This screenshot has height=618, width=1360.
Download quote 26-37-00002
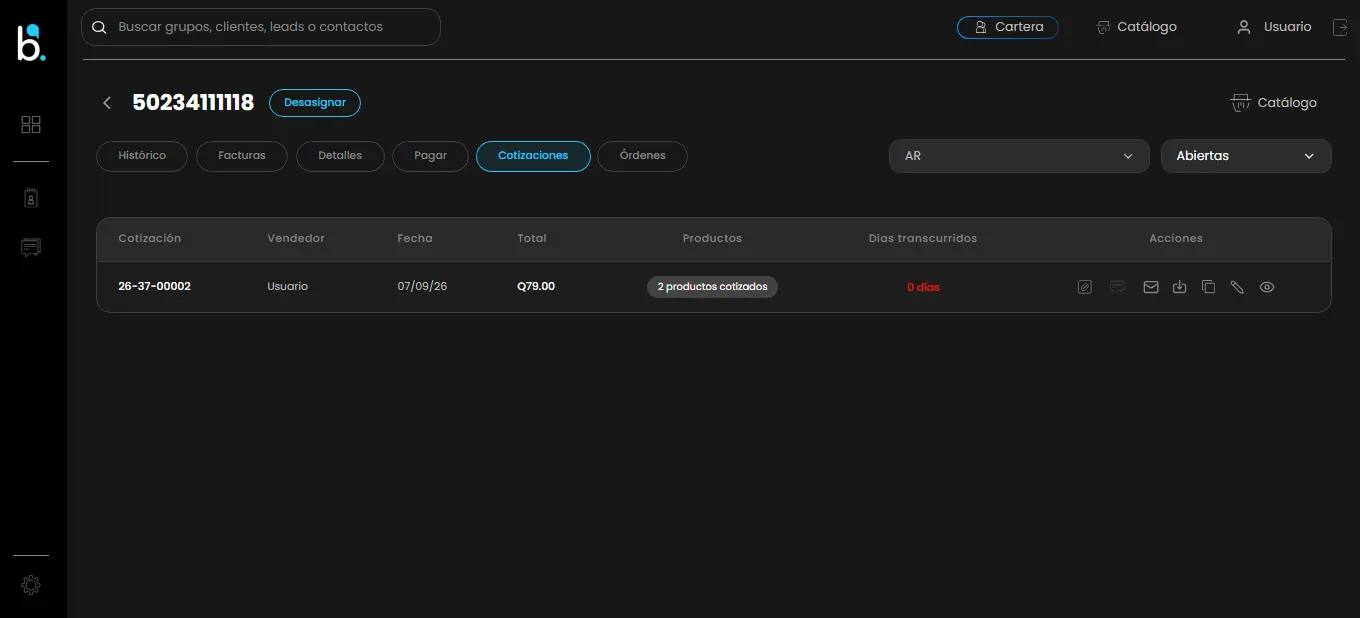pyautogui.click(x=1180, y=287)
